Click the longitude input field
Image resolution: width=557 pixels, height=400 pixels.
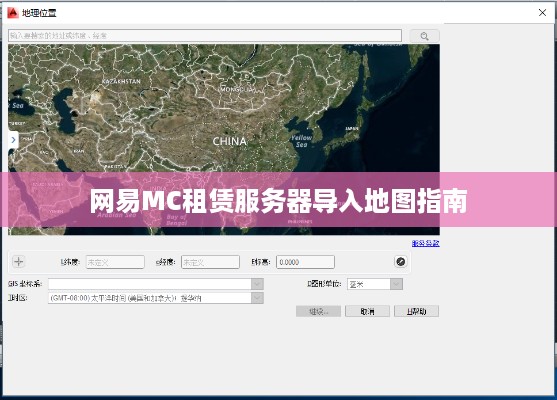click(210, 262)
